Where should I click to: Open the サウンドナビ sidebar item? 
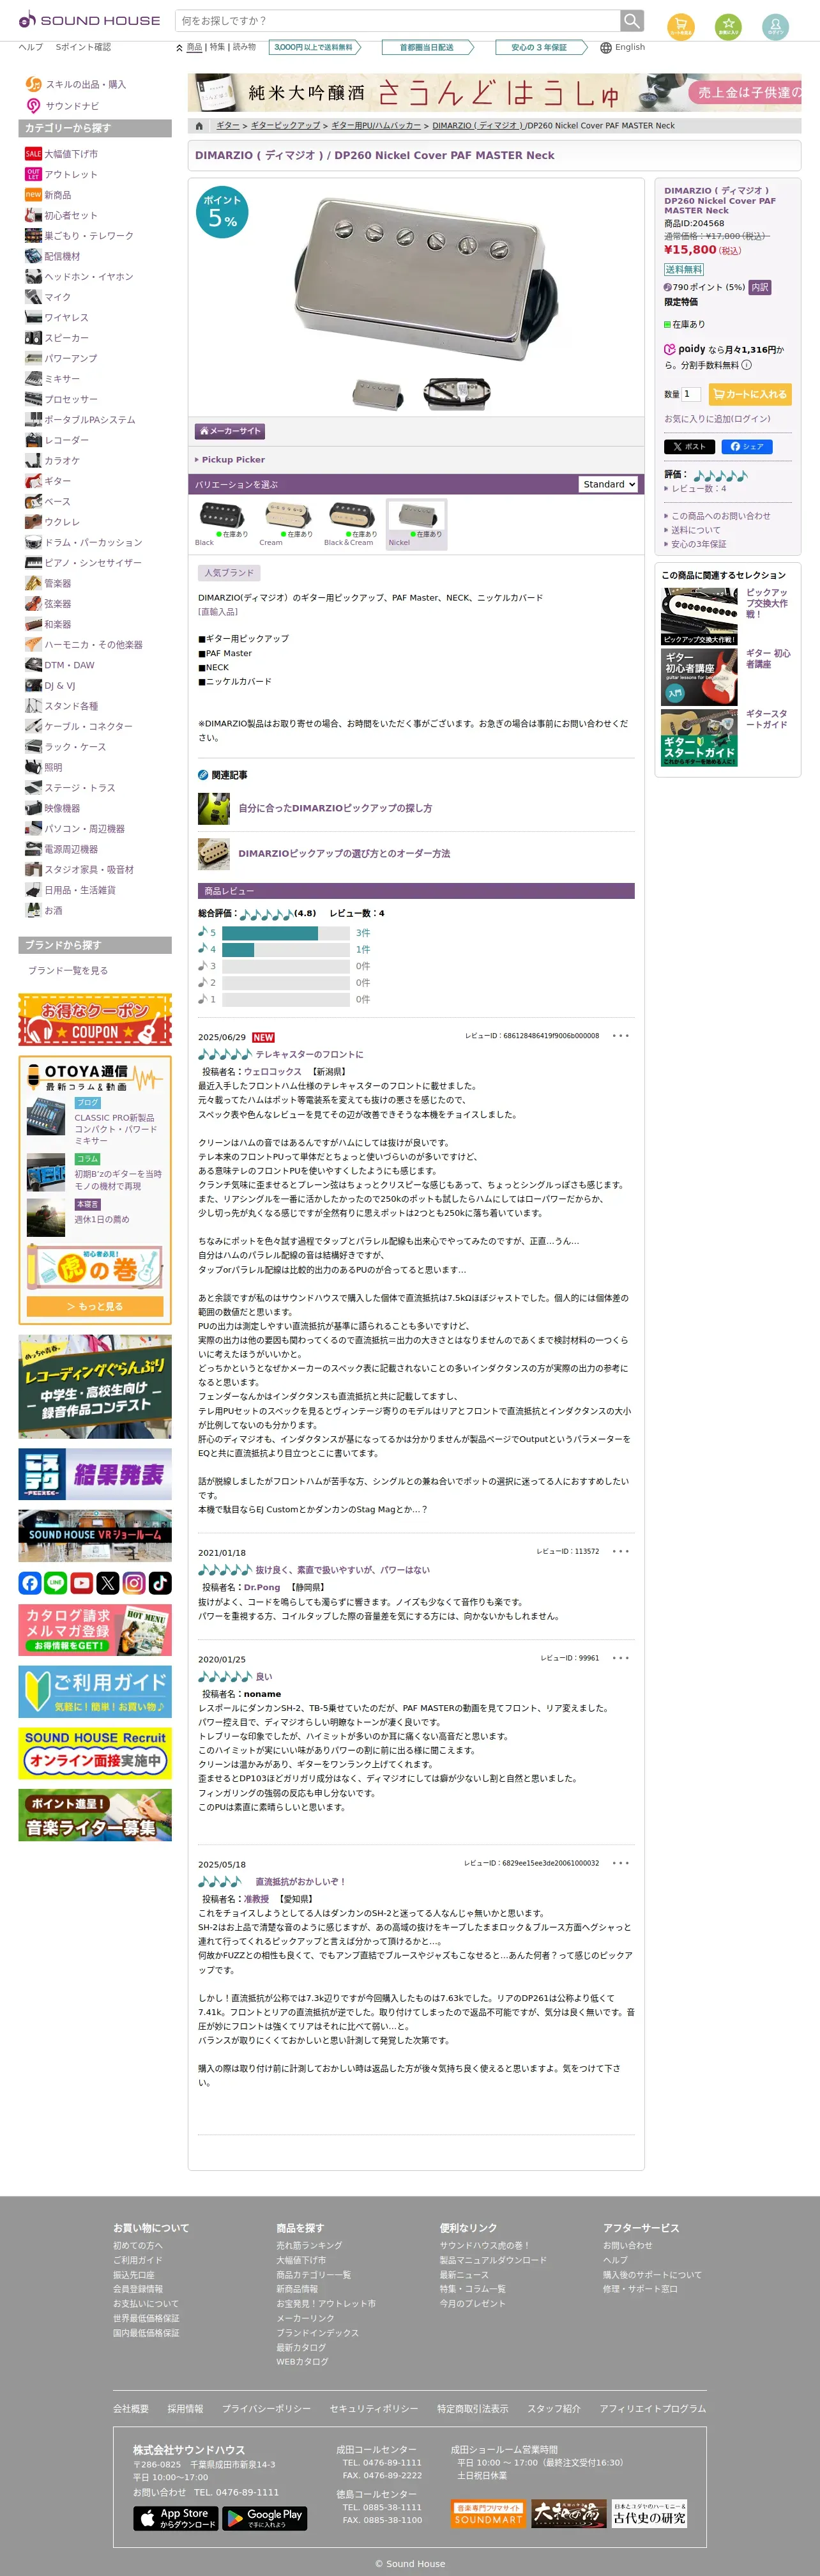pyautogui.click(x=72, y=106)
